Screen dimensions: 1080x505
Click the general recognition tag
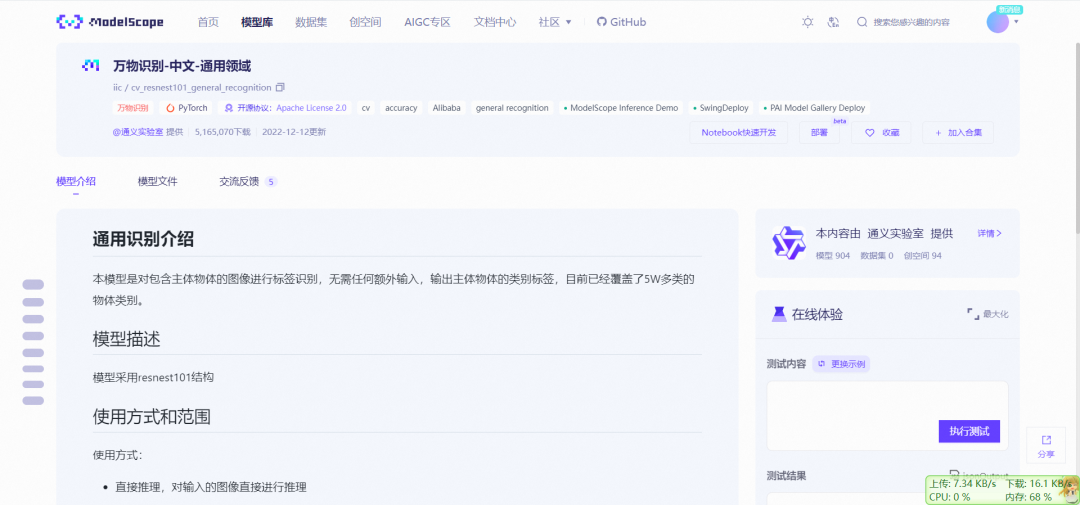pos(512,108)
